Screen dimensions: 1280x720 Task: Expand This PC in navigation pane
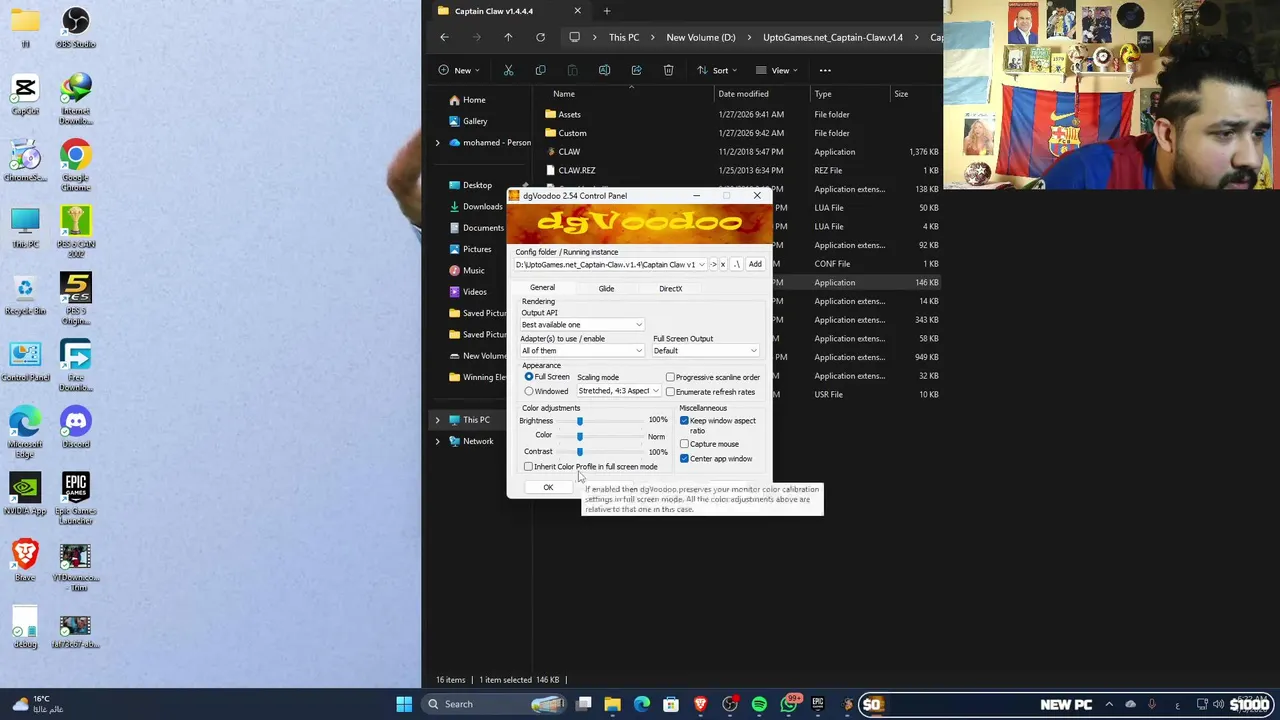click(437, 420)
